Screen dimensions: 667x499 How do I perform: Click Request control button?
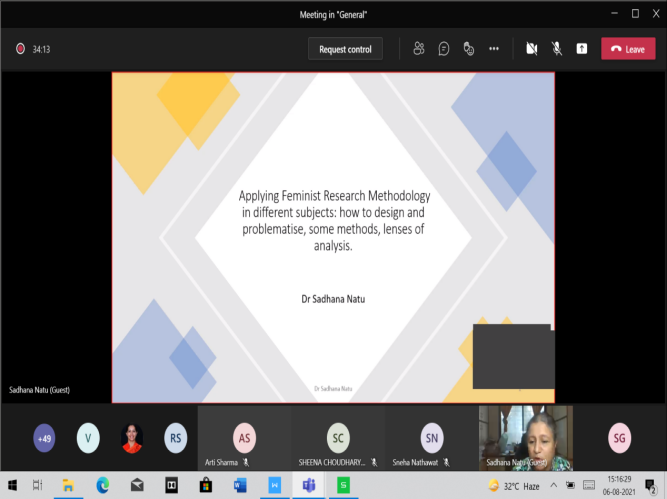(x=345, y=49)
